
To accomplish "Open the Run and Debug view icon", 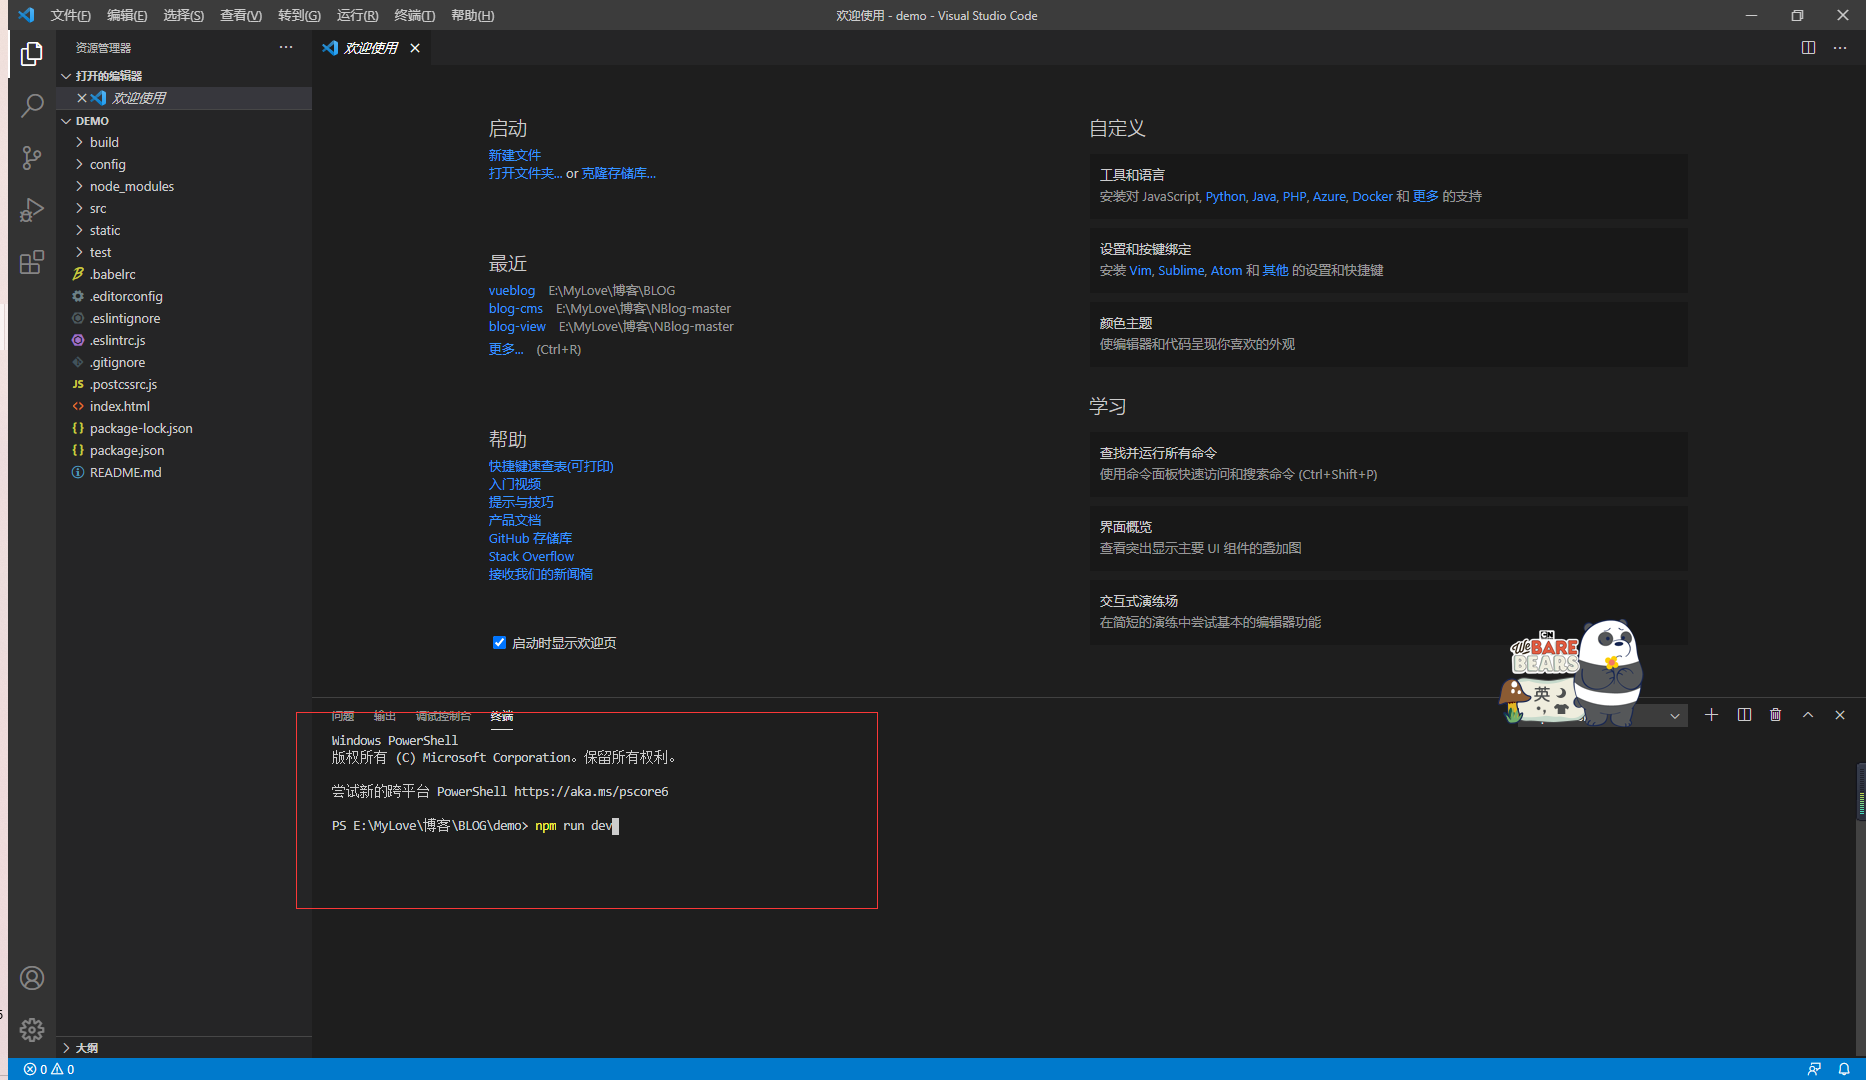I will click(x=32, y=210).
